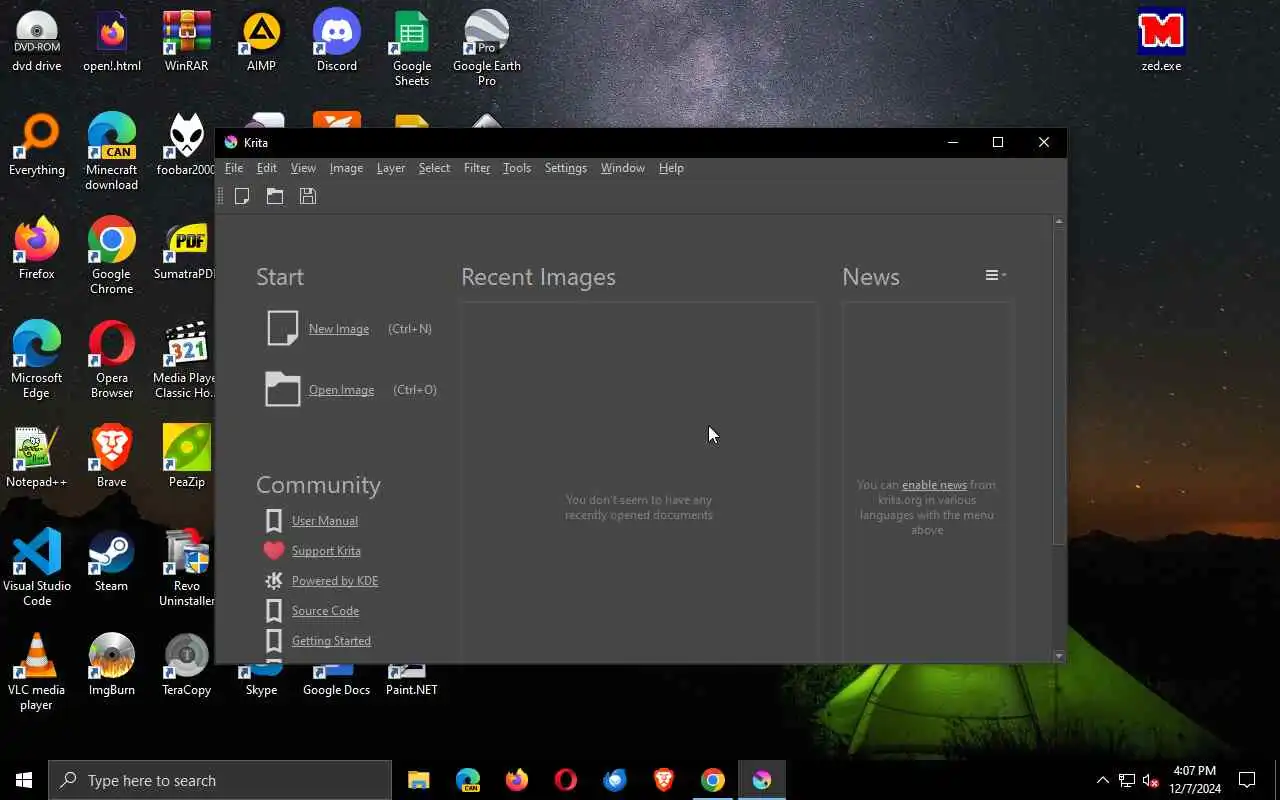This screenshot has height=800, width=1280.
Task: Click the KDE gear logo icon
Action: [273, 580]
